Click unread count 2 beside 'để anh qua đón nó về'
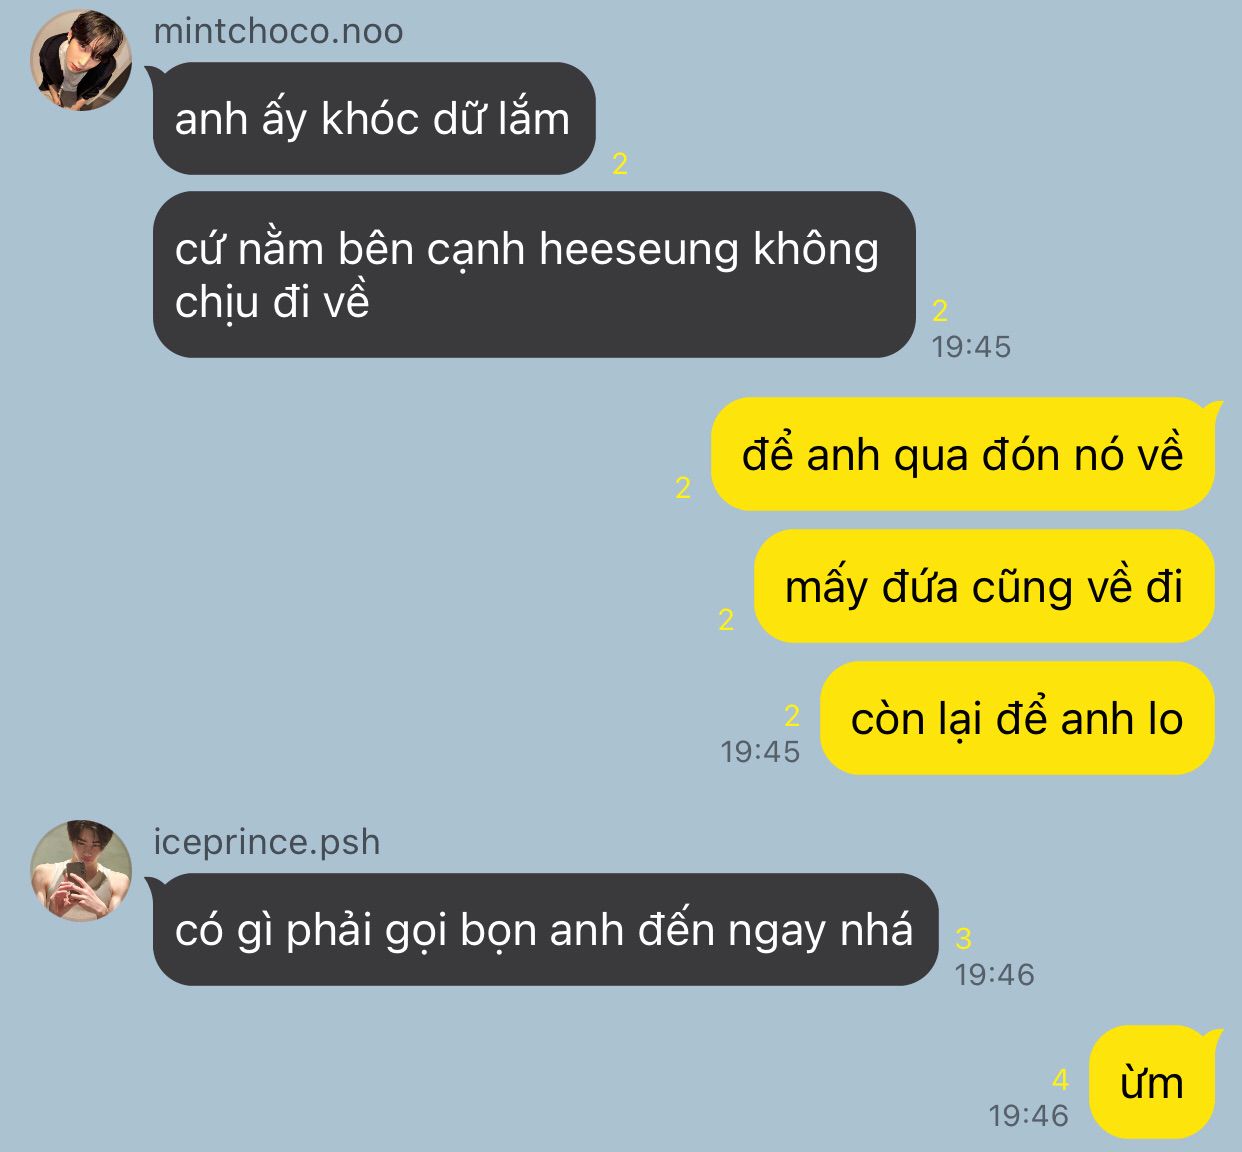1242x1152 pixels. pos(683,488)
